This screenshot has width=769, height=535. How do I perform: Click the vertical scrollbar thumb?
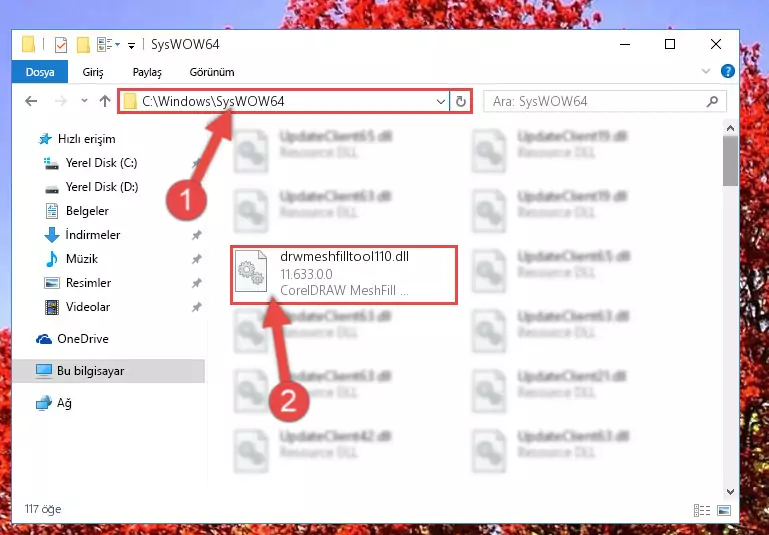pos(730,161)
